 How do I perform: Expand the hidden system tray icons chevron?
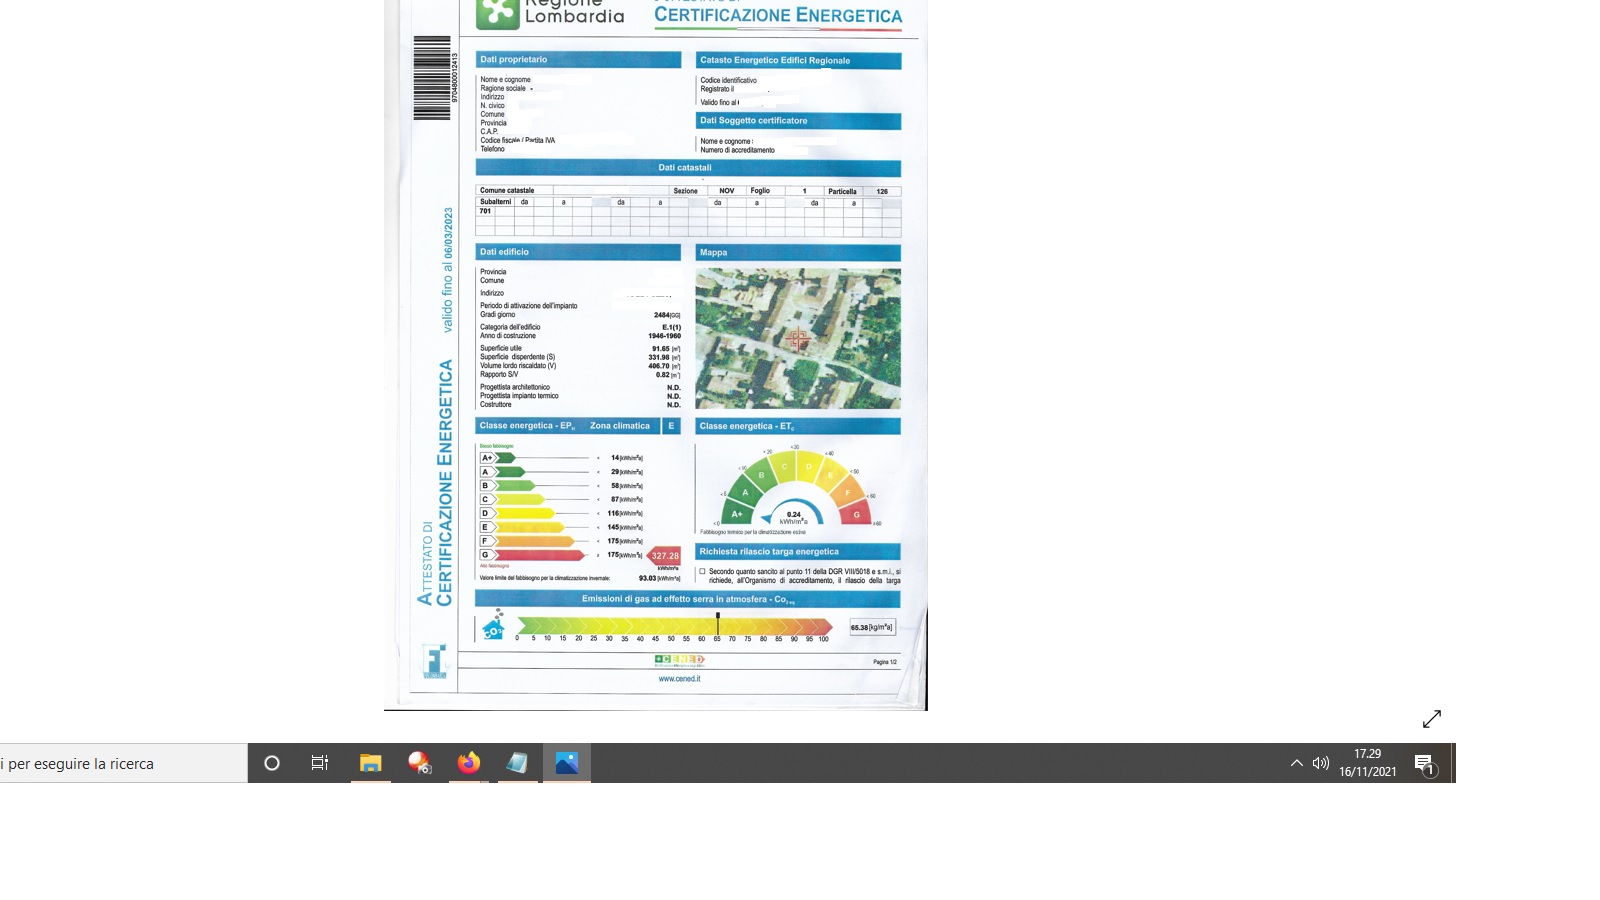[1297, 763]
